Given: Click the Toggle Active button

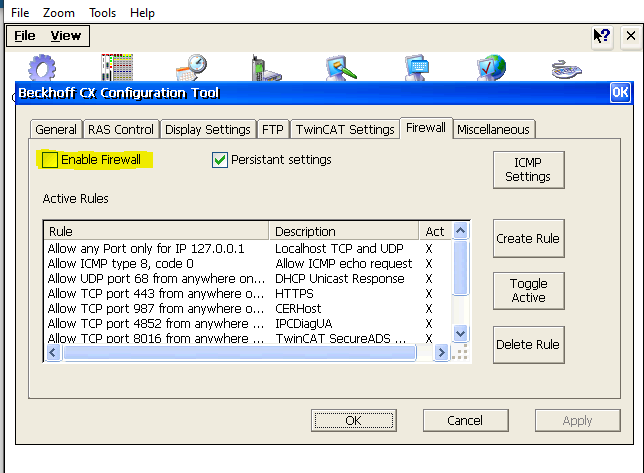Looking at the screenshot, I should [x=529, y=291].
